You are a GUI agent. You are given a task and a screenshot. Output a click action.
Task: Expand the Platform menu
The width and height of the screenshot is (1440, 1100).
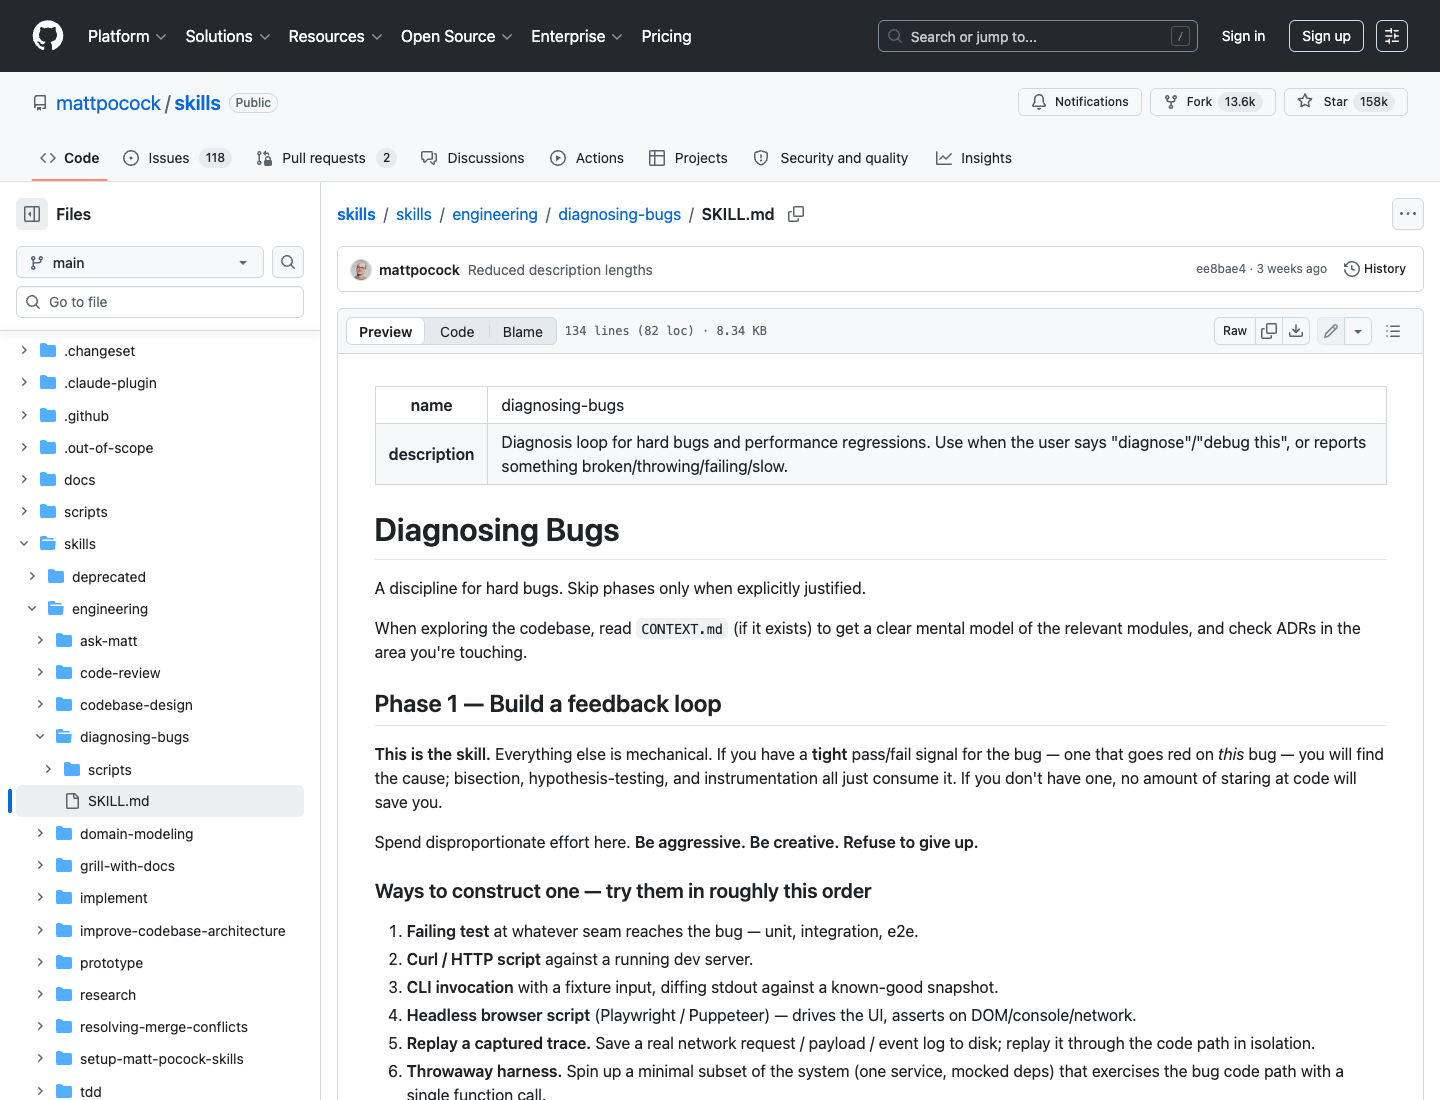127,36
